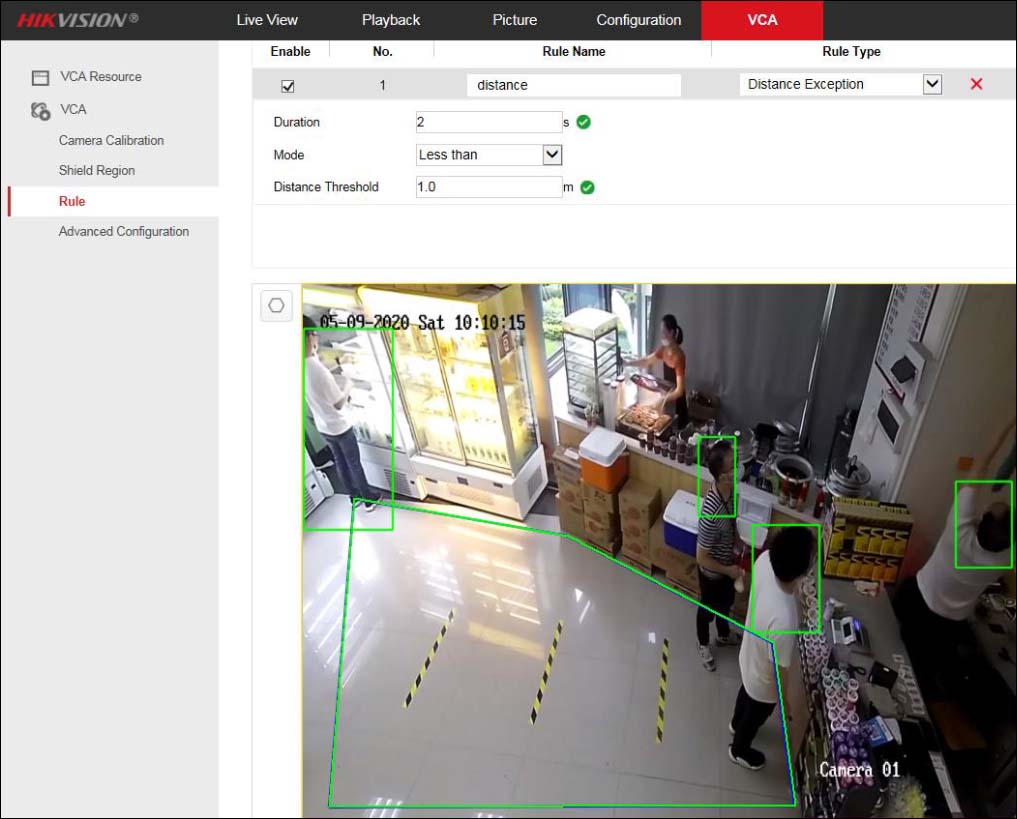
Task: Open the Configuration tab
Action: coord(638,19)
